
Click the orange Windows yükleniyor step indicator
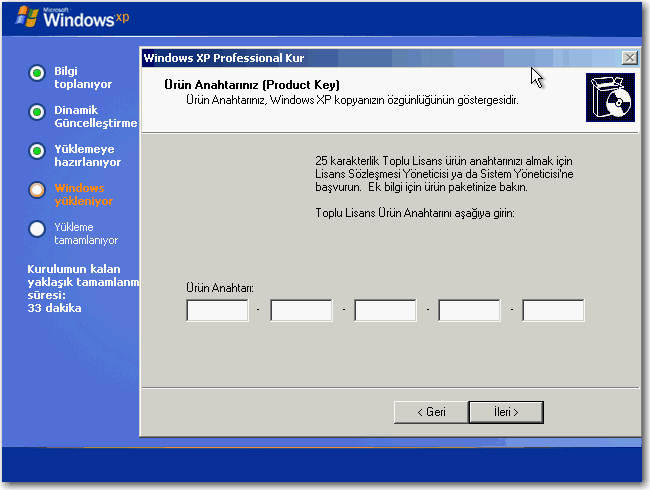click(x=37, y=190)
